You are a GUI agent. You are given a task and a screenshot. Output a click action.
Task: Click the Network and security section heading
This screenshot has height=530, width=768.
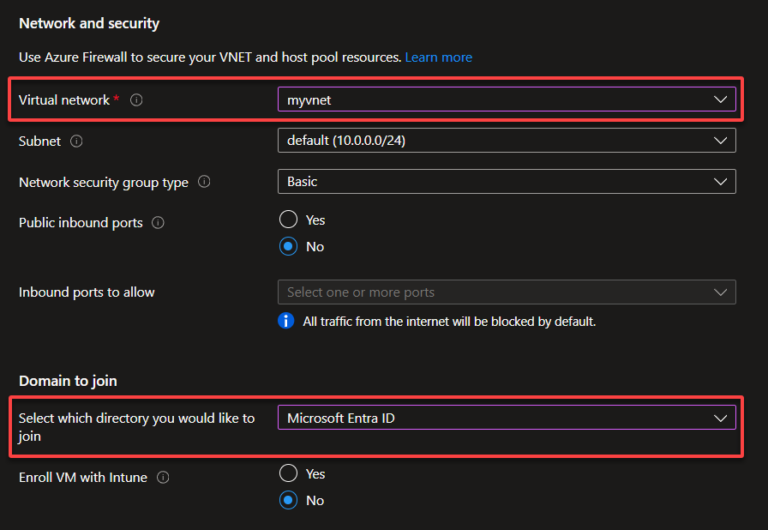pyautogui.click(x=89, y=23)
